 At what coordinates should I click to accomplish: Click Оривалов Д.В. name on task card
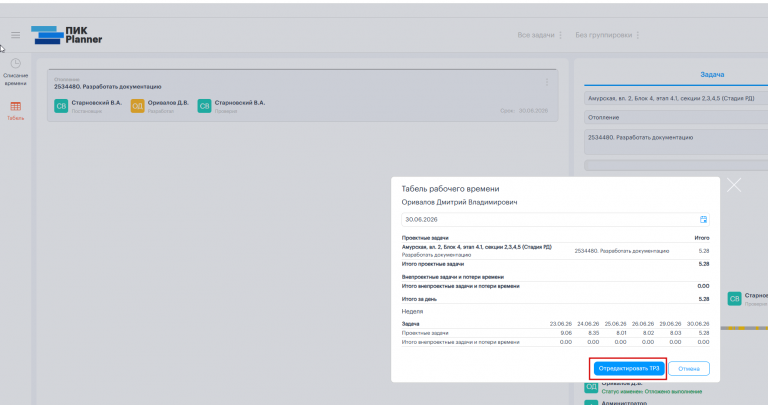(168, 103)
